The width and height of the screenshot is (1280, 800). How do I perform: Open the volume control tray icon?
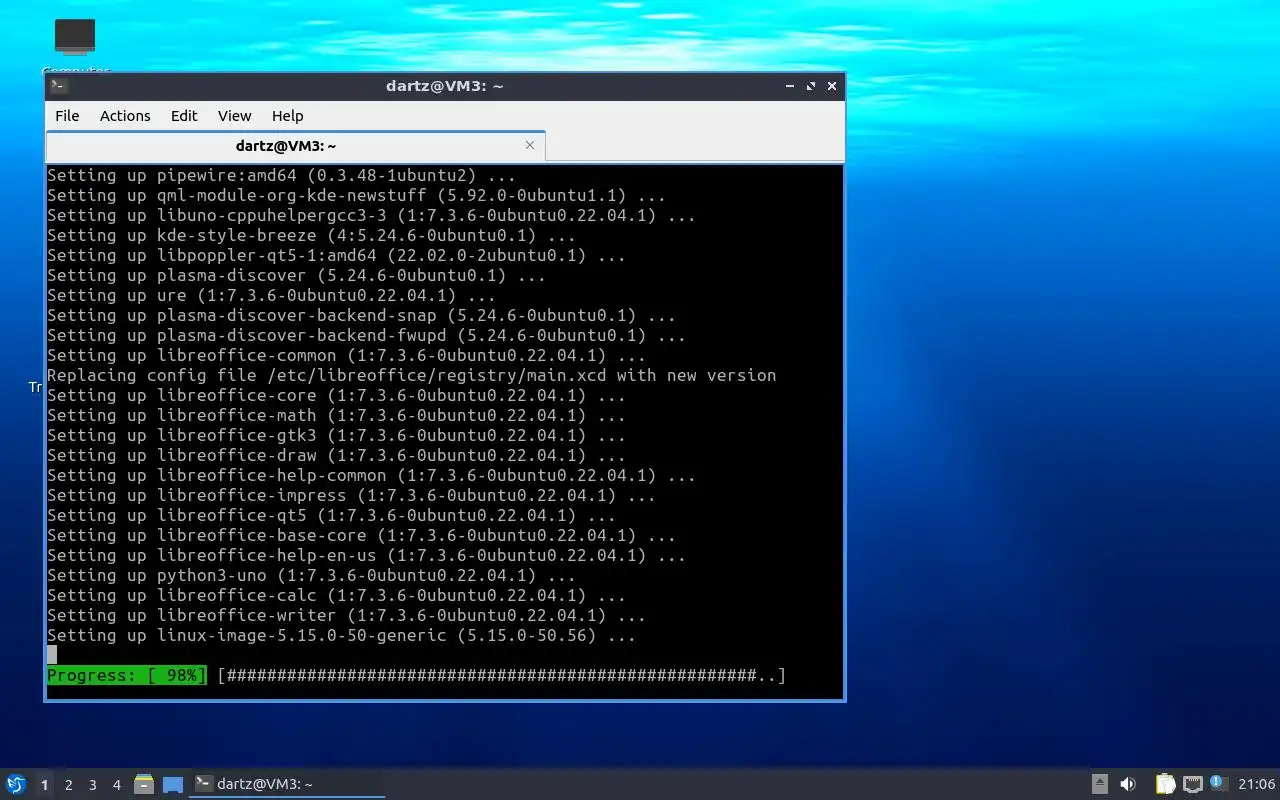(1128, 784)
